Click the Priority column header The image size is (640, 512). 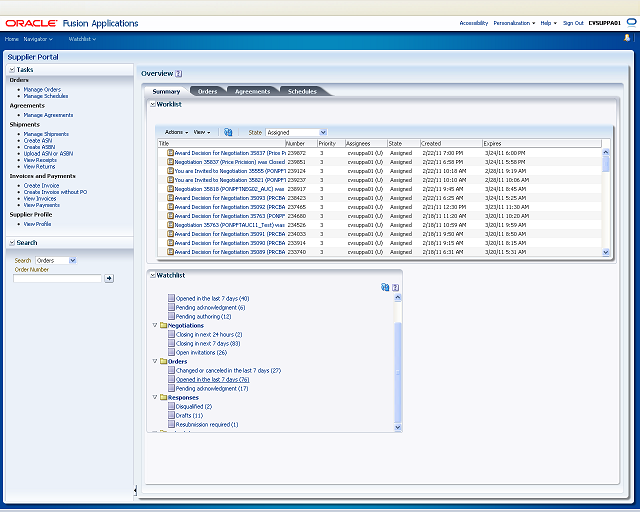click(x=331, y=143)
